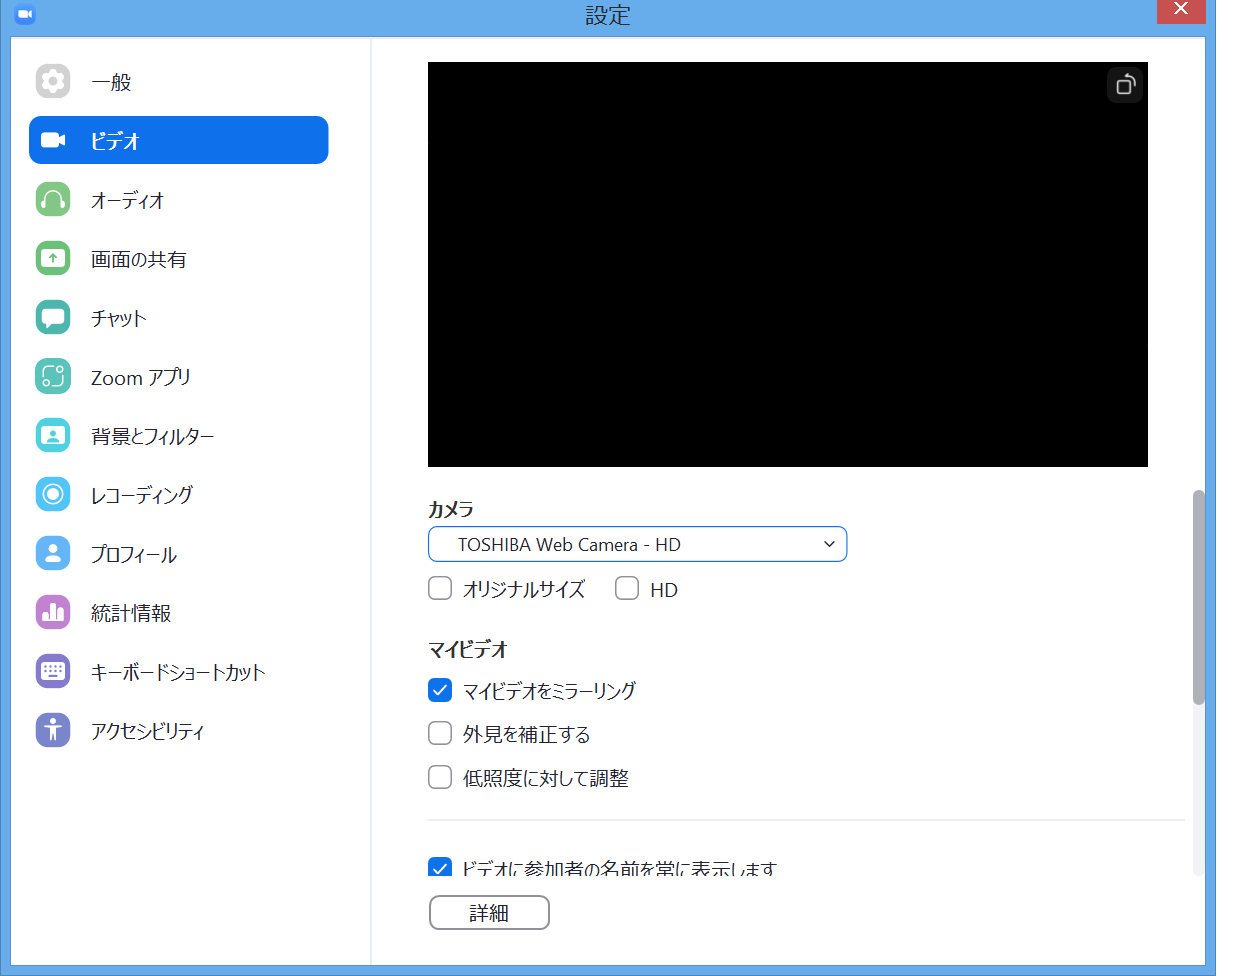Click the 詳細 button
This screenshot has width=1244, height=976.
(x=489, y=912)
